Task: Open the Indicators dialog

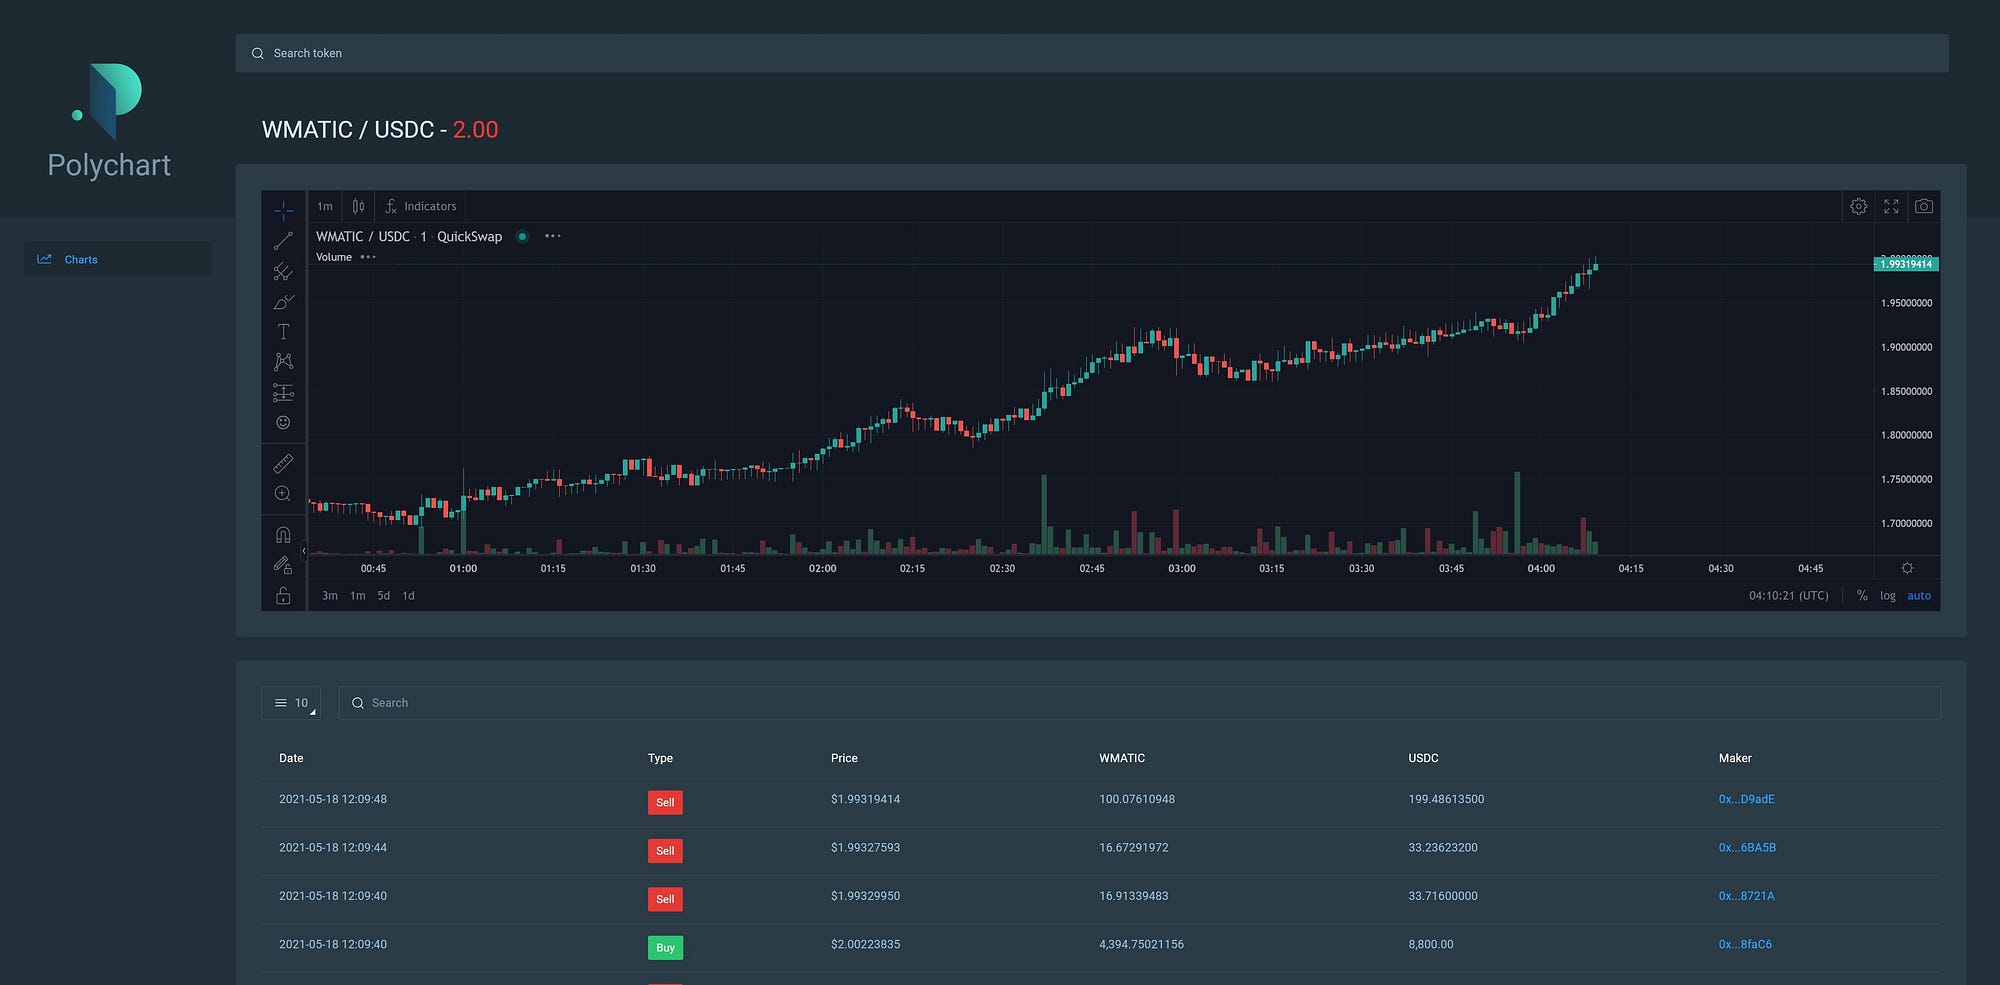Action: [421, 206]
